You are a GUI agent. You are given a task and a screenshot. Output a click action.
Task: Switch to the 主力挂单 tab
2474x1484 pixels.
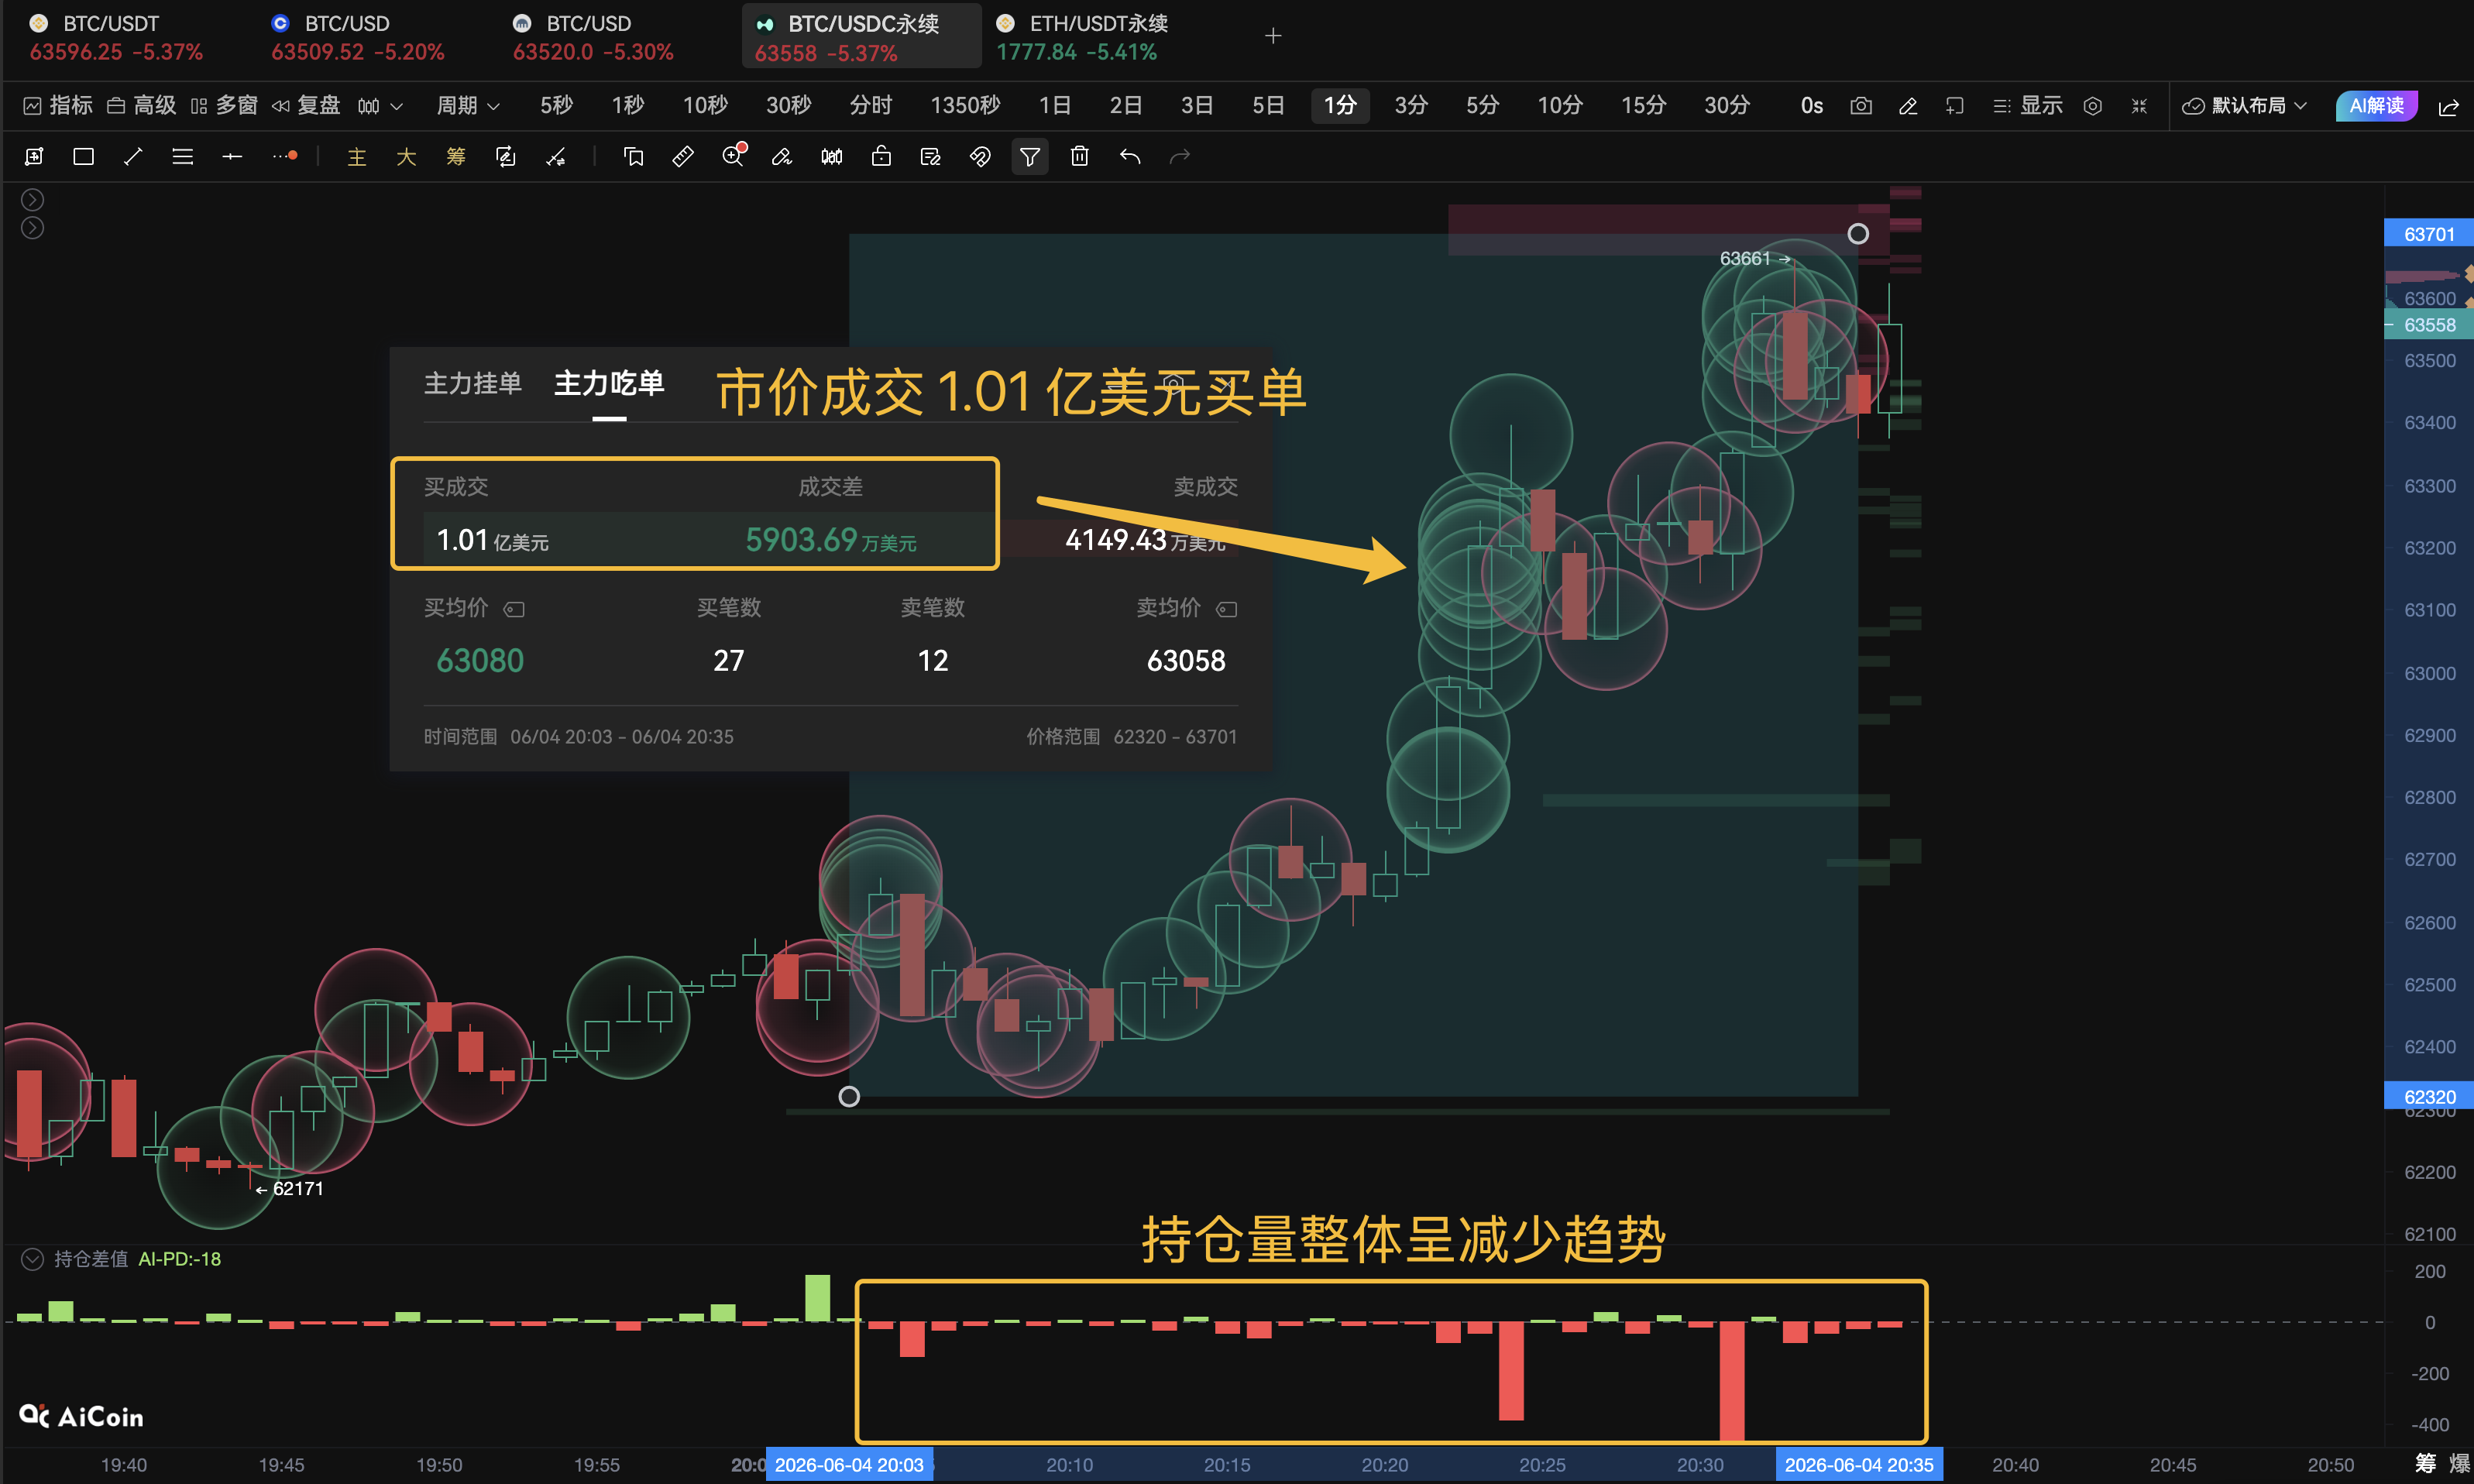[473, 383]
